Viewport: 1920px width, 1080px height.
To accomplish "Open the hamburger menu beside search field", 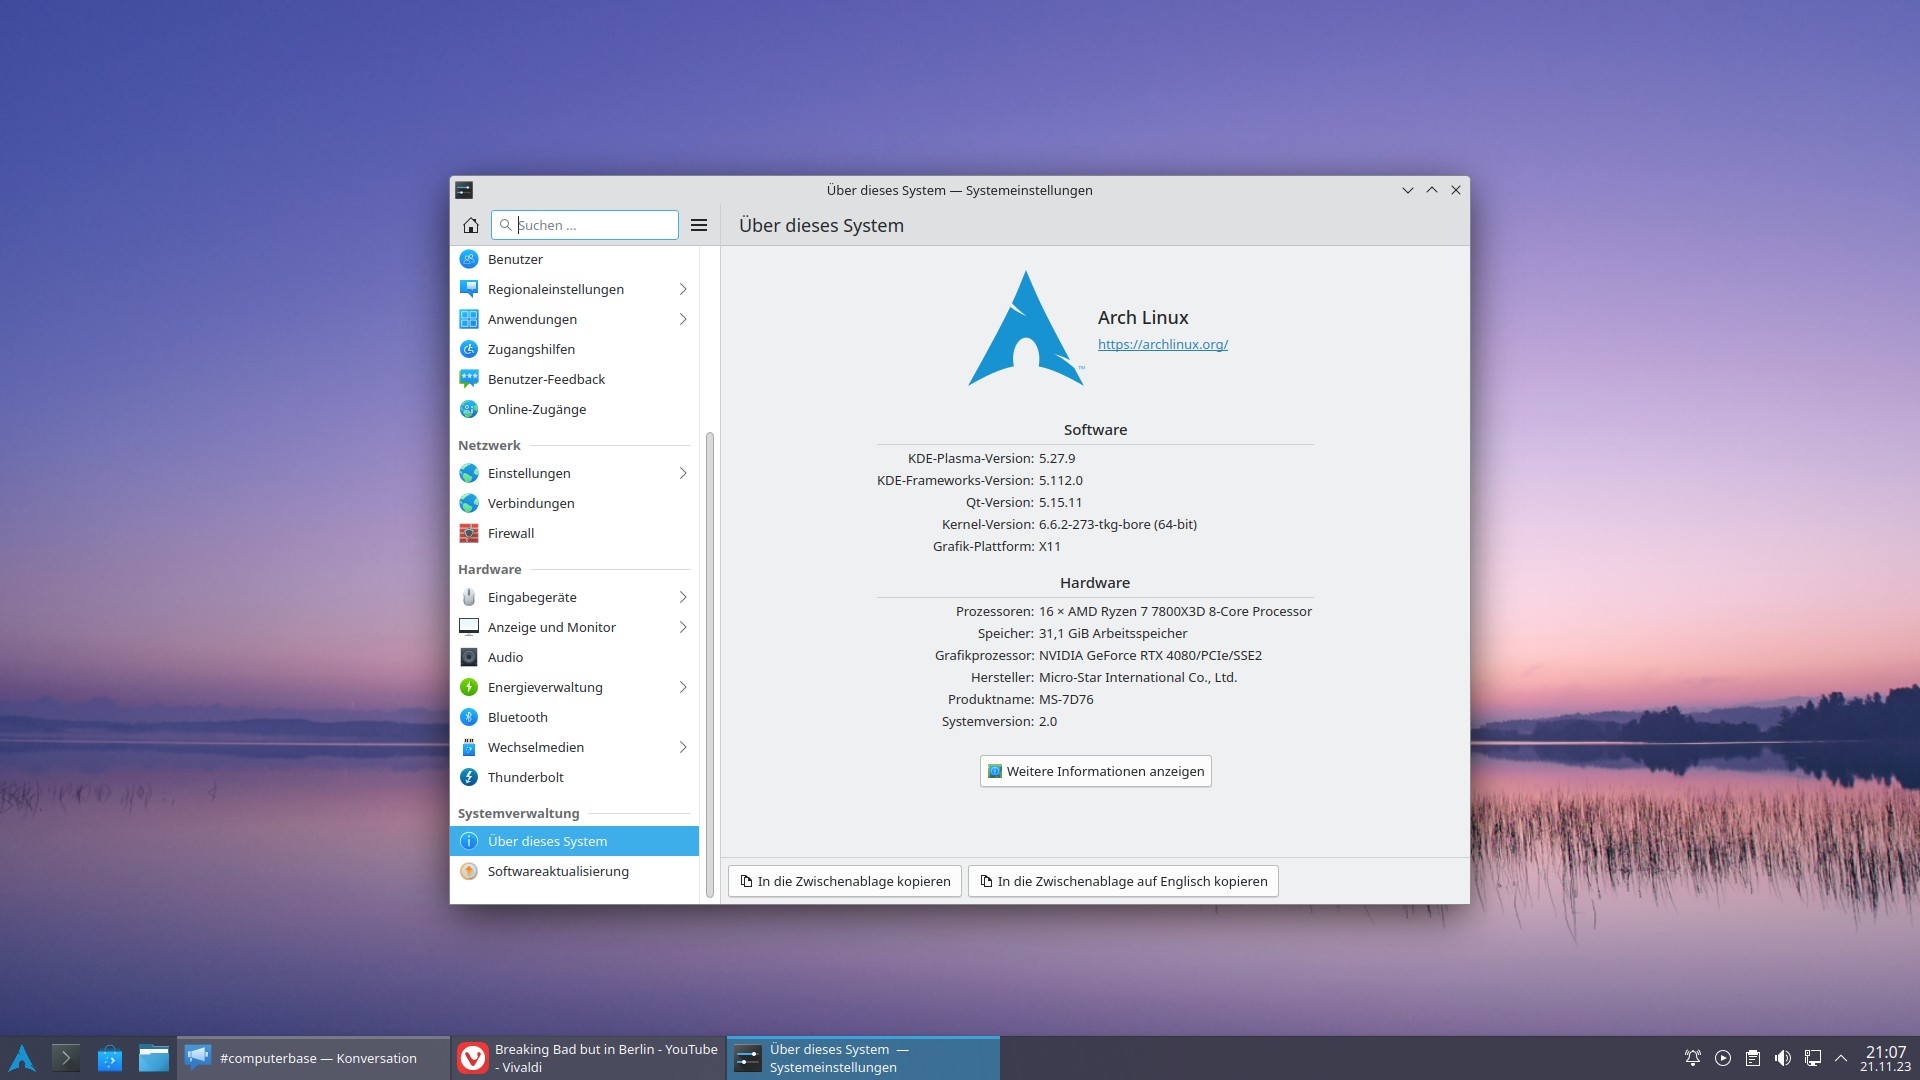I will tap(699, 225).
